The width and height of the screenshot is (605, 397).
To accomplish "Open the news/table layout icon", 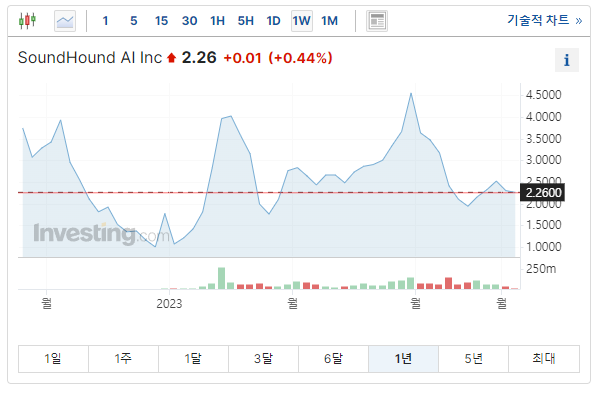I will coord(377,21).
